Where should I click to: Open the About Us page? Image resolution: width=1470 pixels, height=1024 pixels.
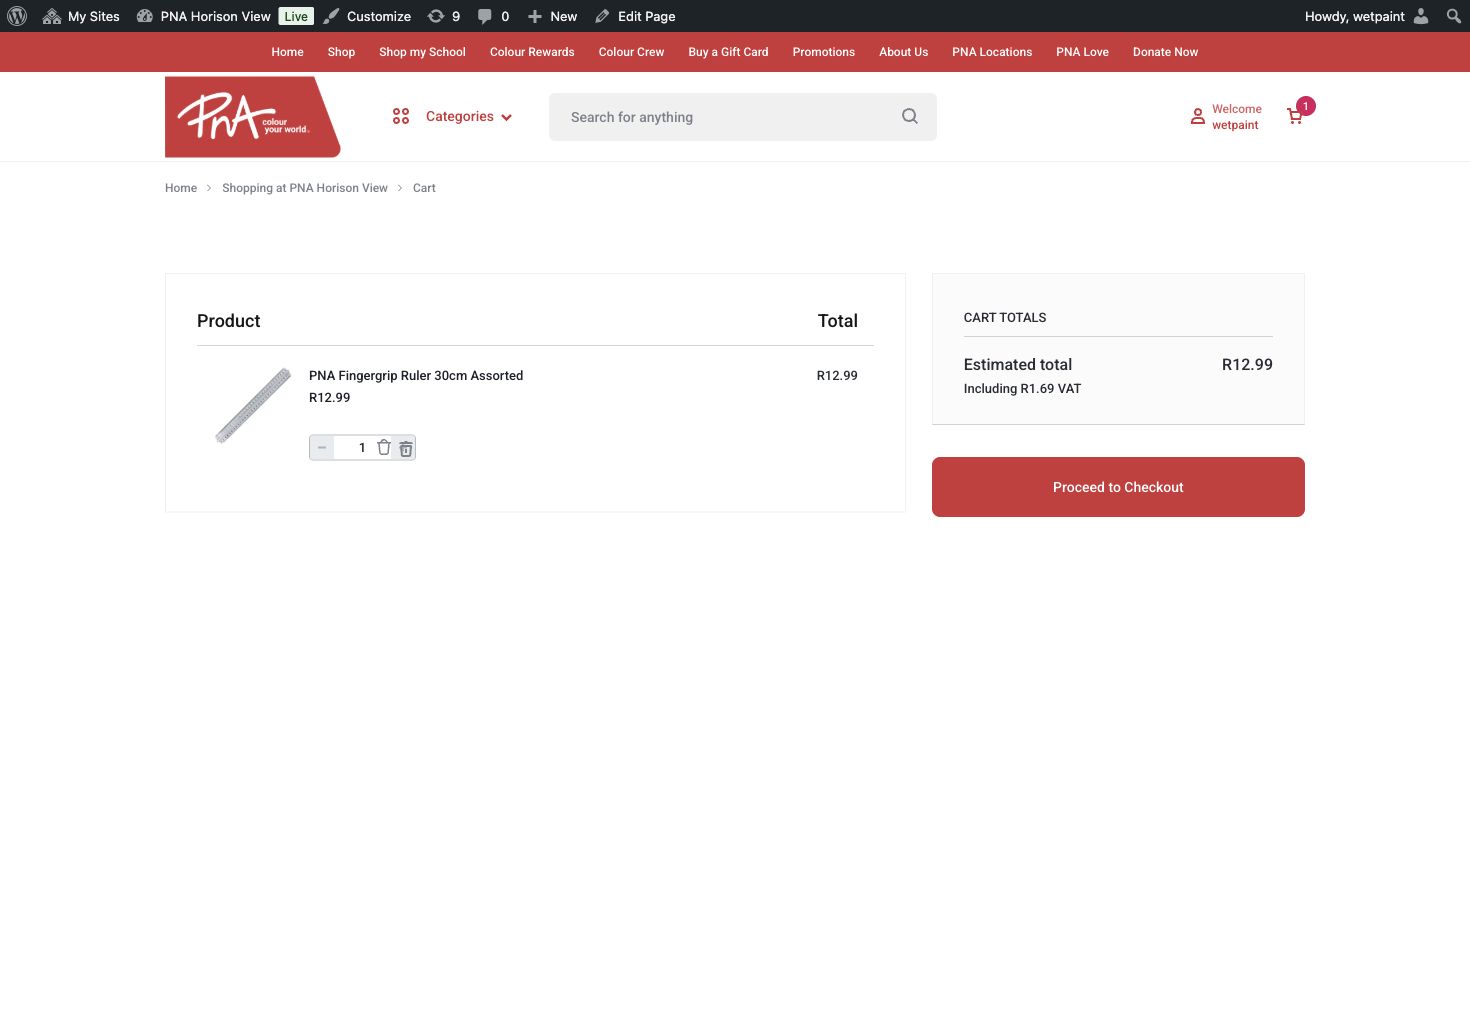(903, 52)
